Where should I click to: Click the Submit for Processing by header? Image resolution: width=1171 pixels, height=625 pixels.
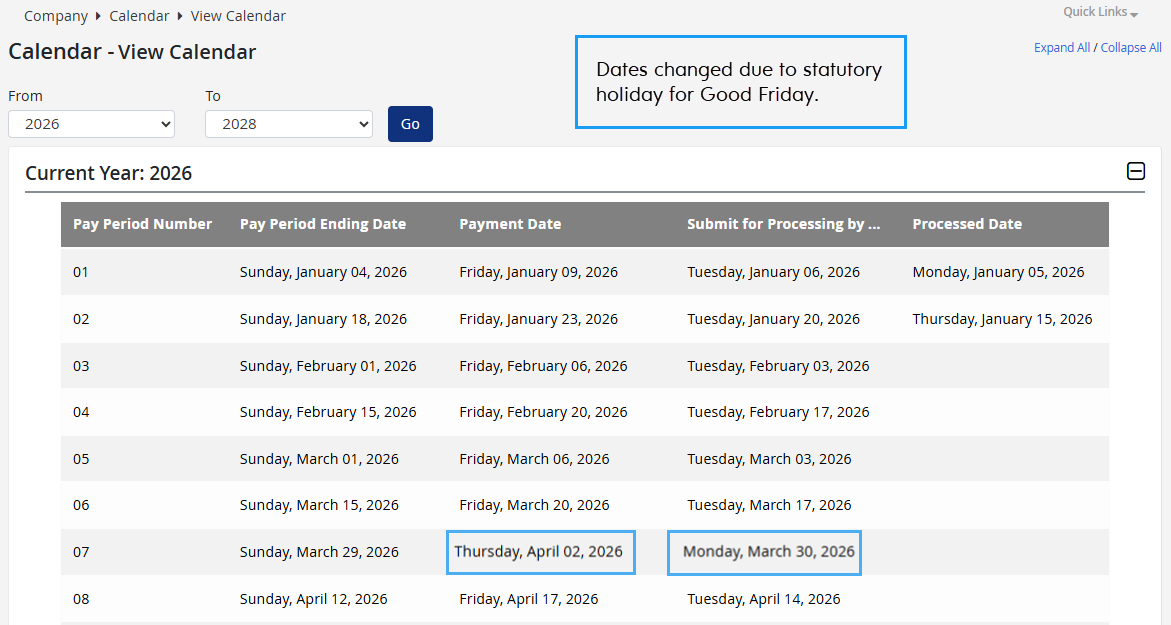click(783, 224)
